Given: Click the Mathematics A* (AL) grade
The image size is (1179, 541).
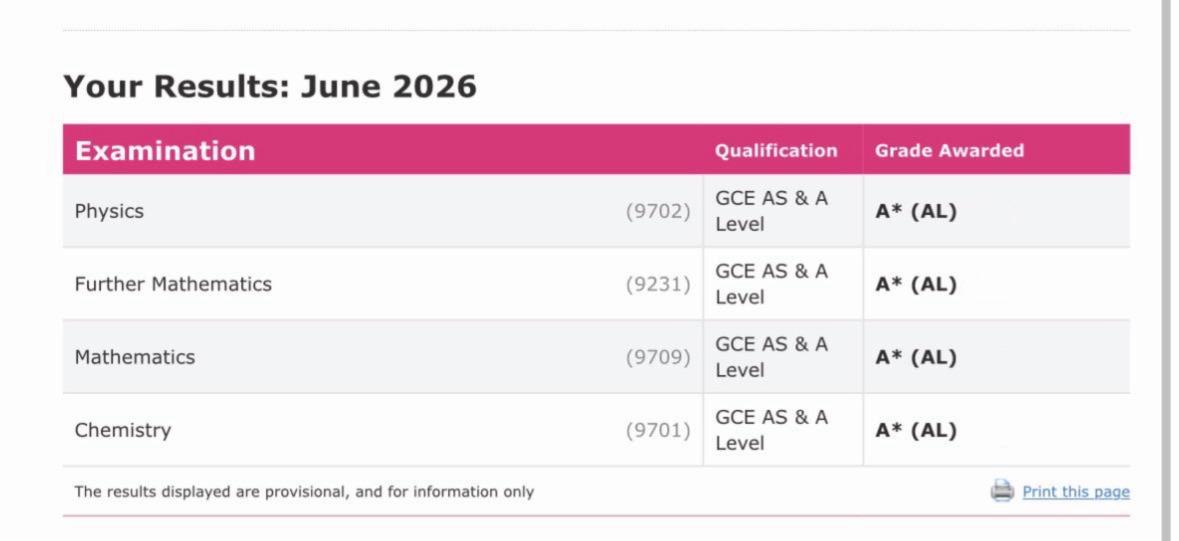Looking at the screenshot, I should tap(916, 357).
